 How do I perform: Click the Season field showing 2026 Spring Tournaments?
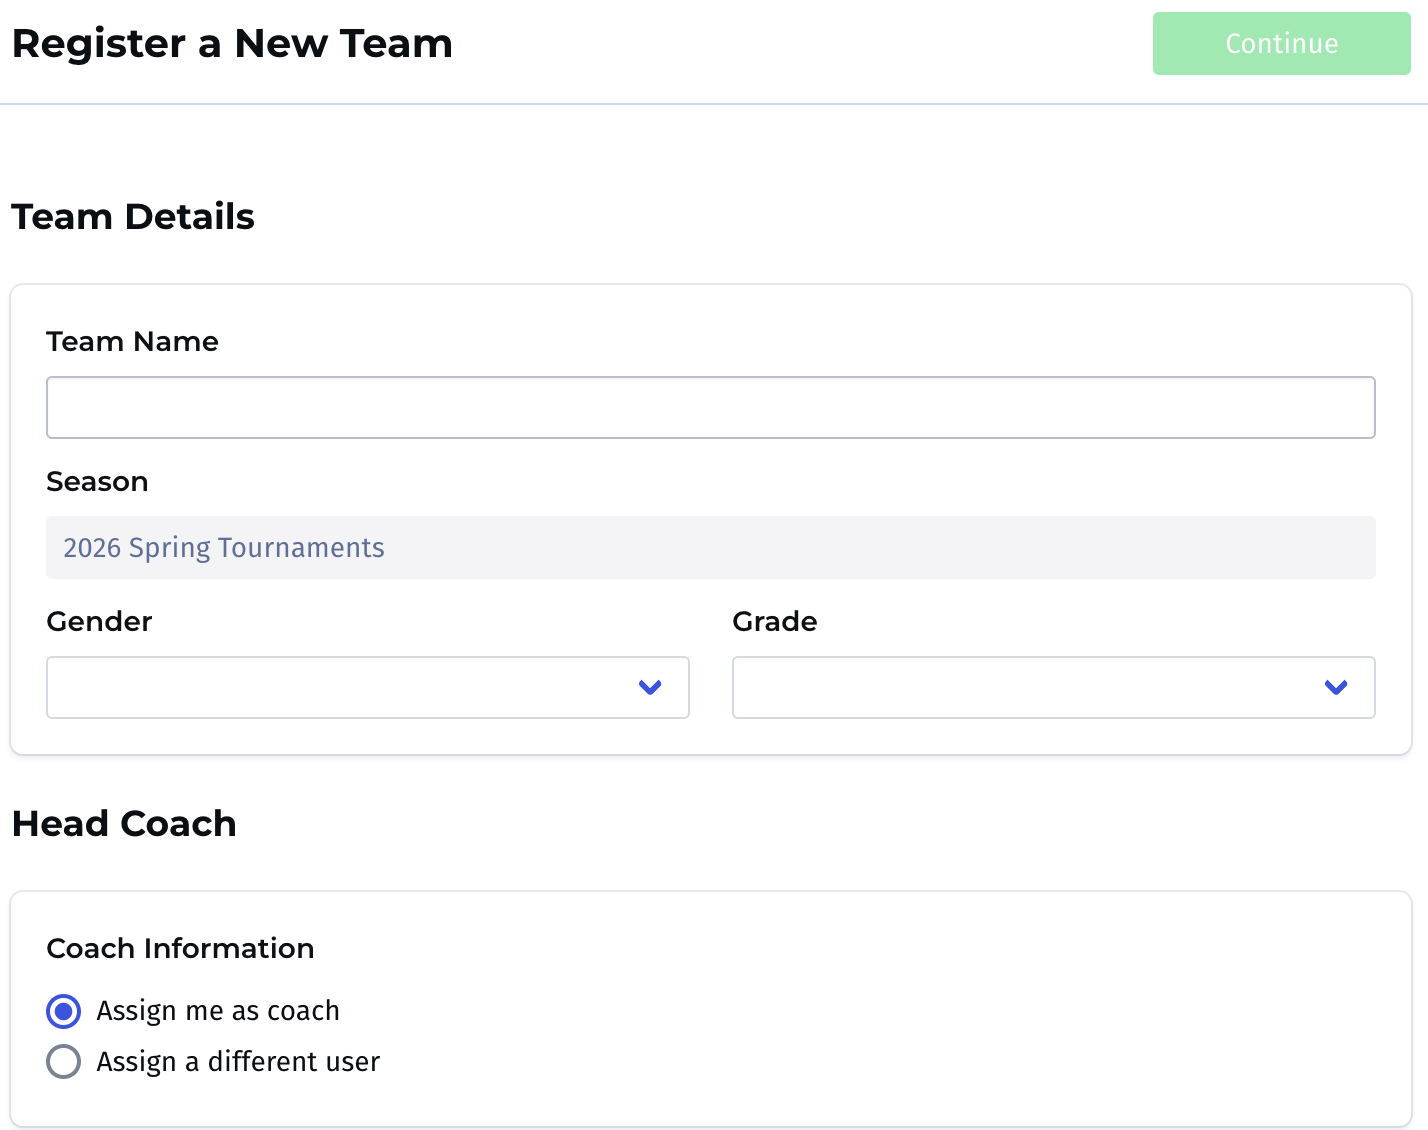point(710,547)
